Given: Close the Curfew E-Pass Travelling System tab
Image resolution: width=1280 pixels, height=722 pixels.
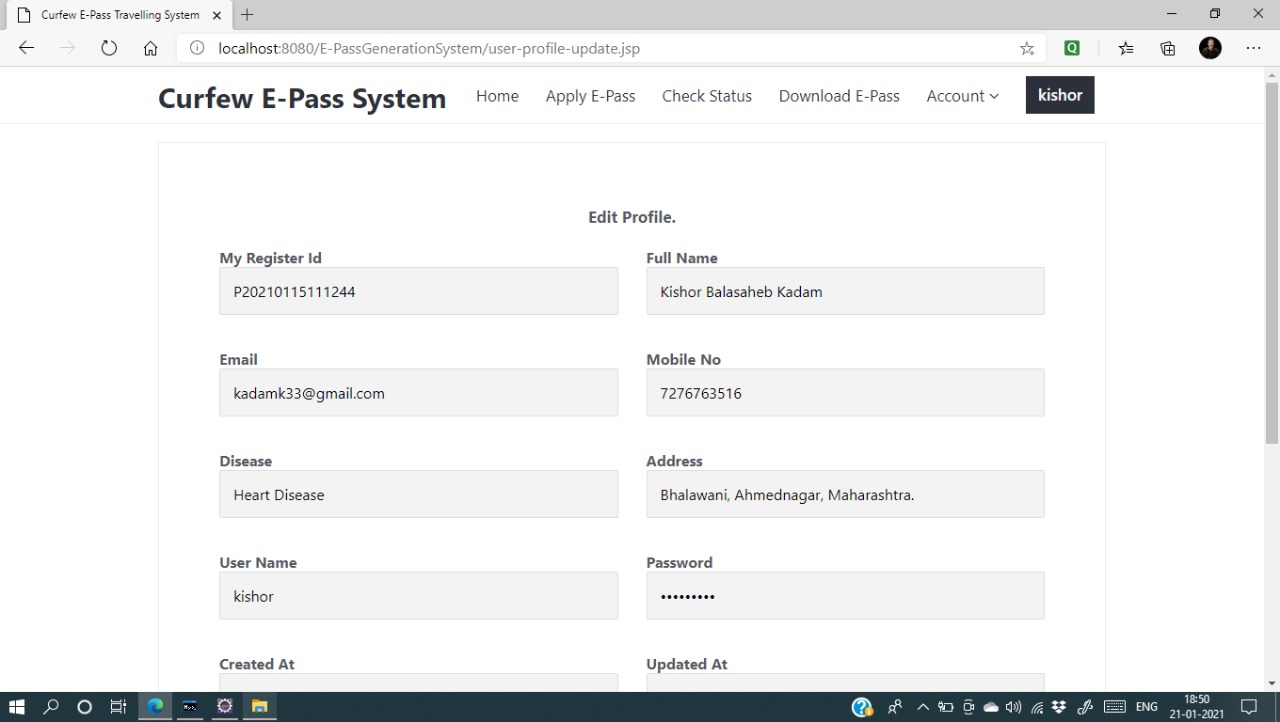Looking at the screenshot, I should 217,15.
